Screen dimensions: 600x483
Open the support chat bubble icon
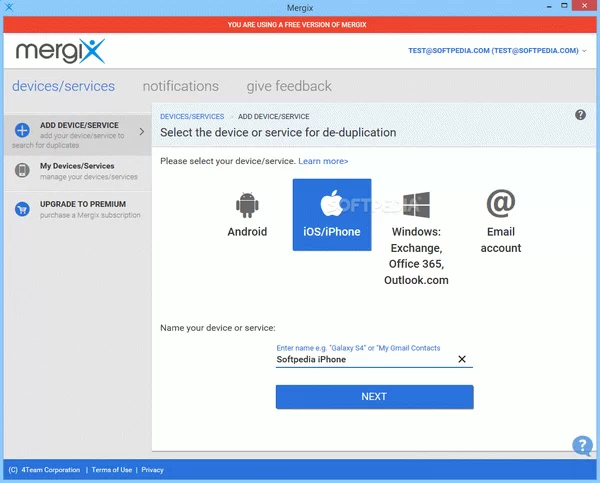(x=581, y=445)
